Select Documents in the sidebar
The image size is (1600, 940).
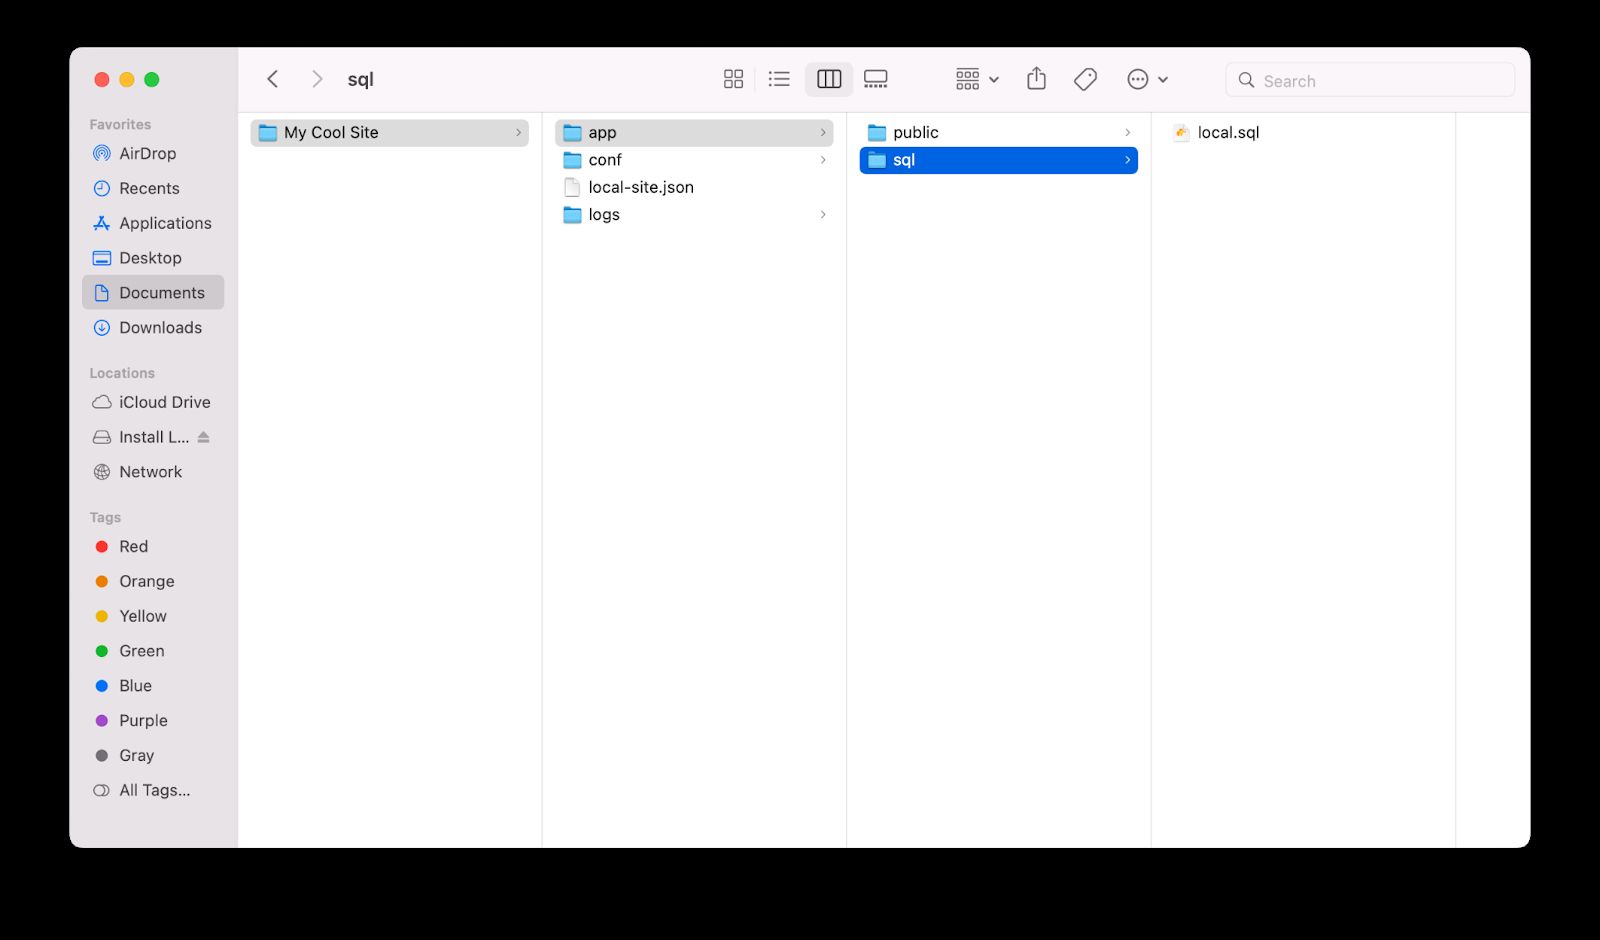[x=153, y=292]
